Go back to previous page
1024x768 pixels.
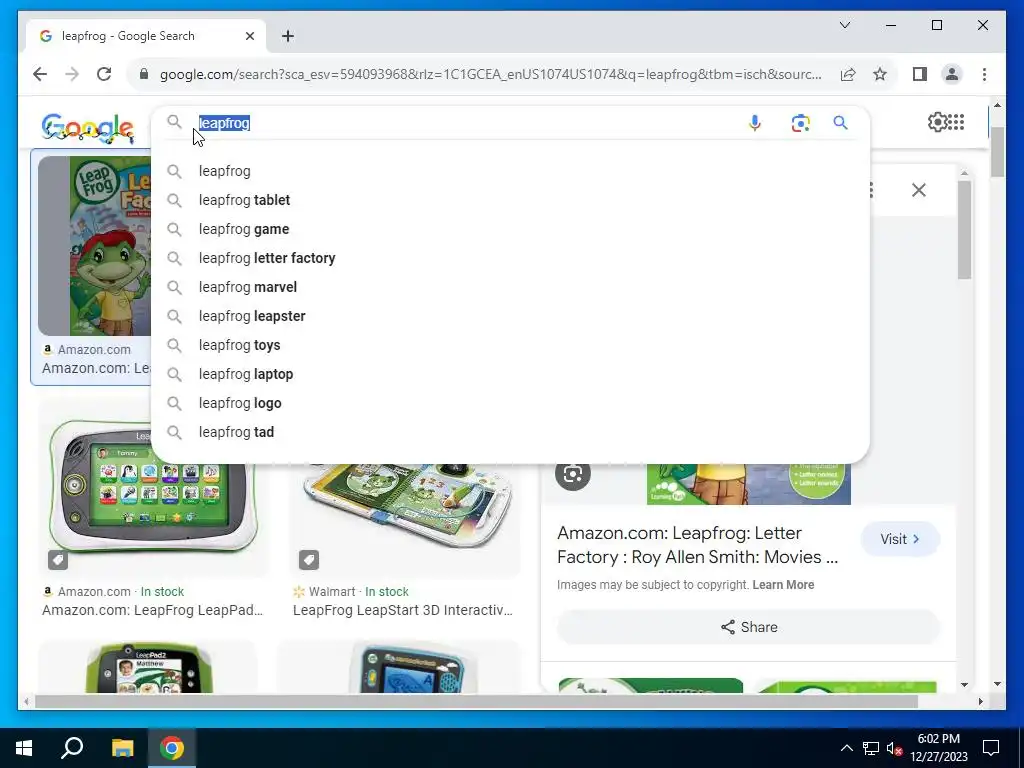[40, 74]
